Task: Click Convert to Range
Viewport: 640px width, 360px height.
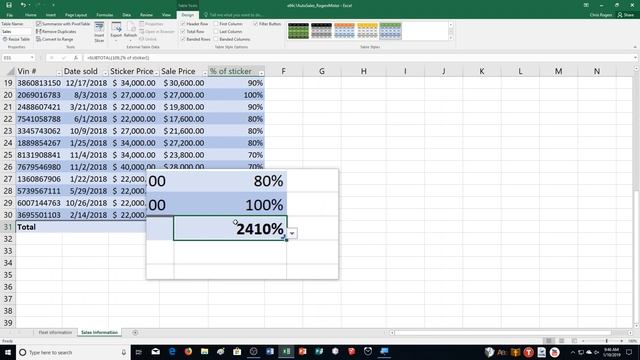Action: click(x=55, y=39)
